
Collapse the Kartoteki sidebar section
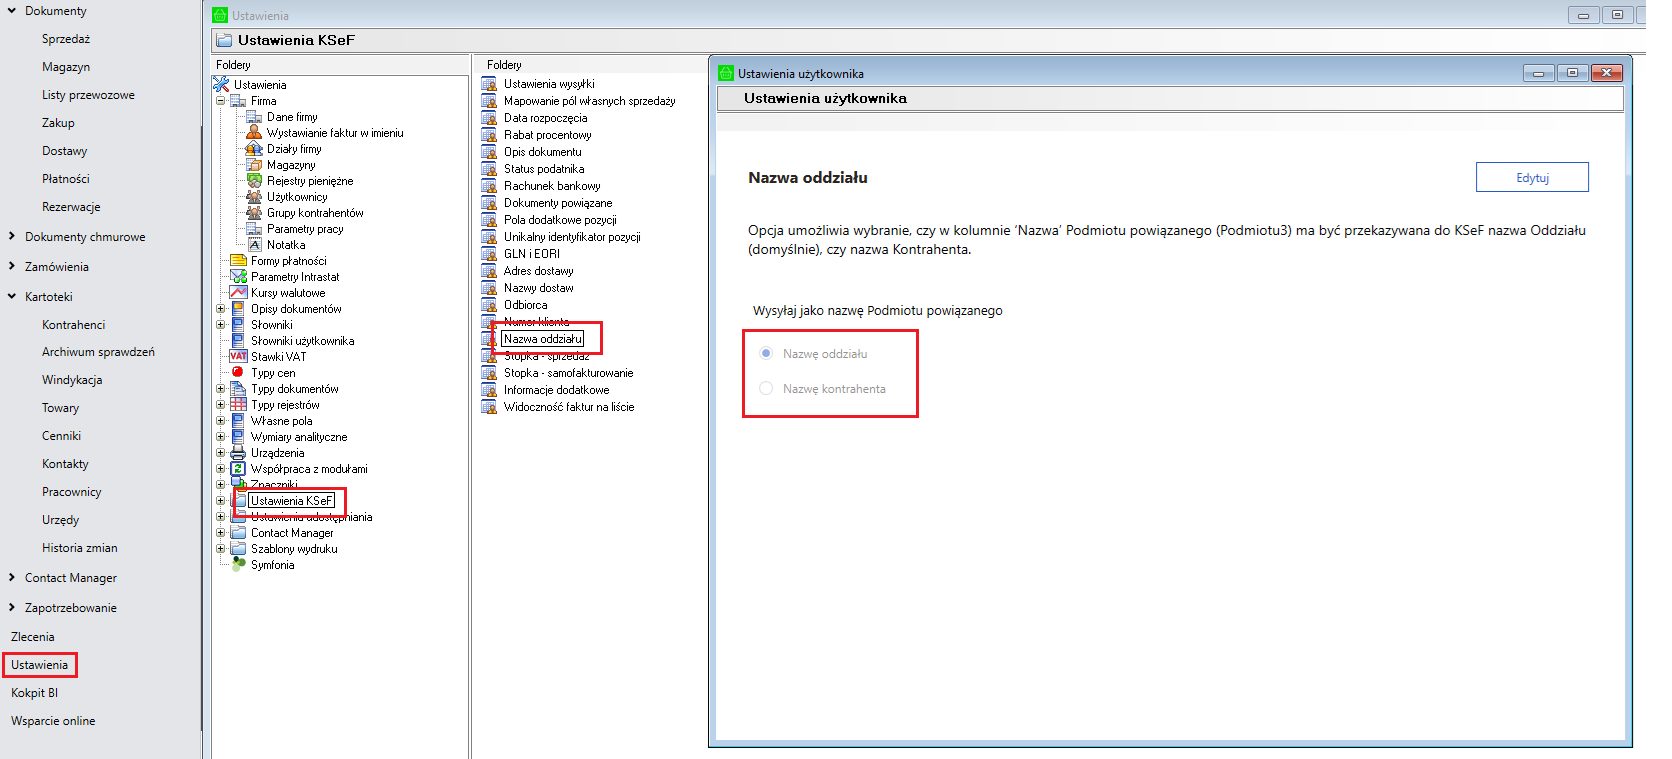(12, 297)
